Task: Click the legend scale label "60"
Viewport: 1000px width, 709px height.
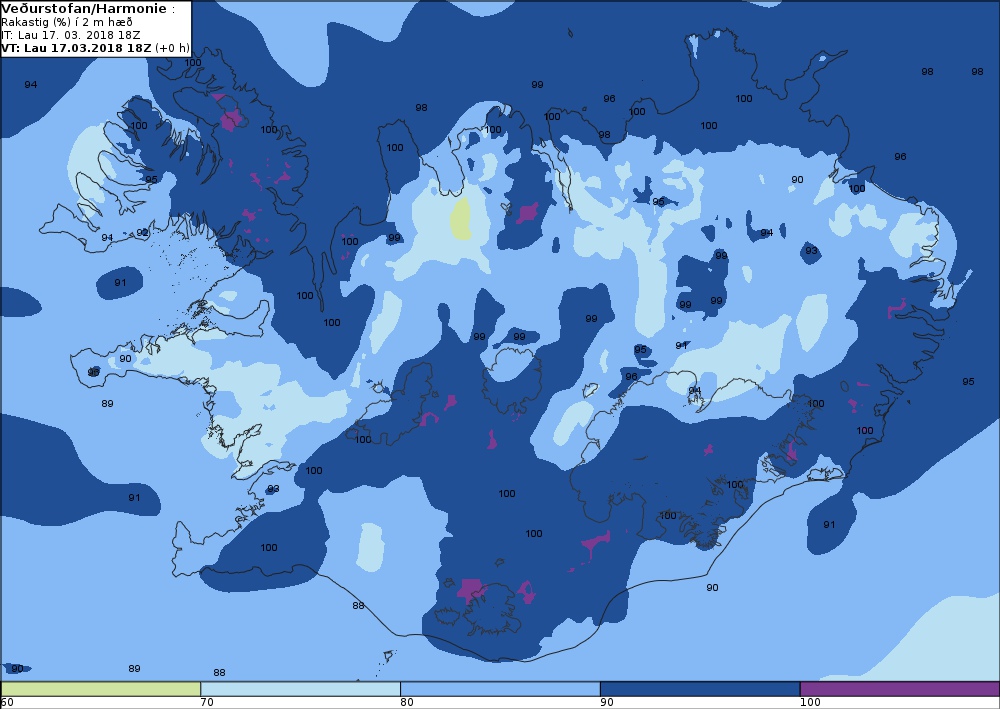Action: coord(7,703)
